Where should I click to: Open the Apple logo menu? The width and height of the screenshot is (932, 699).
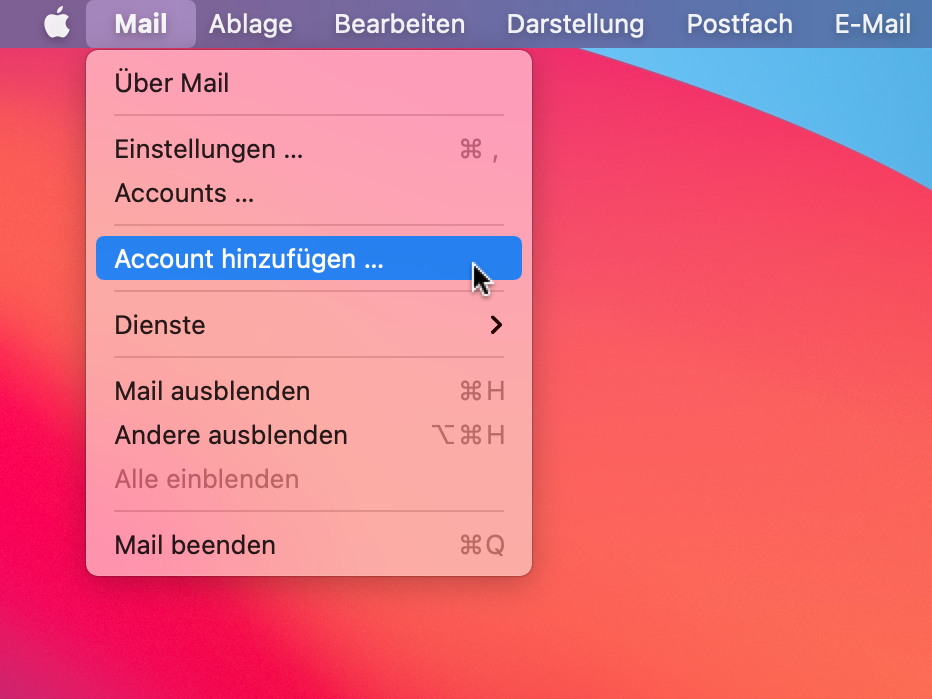tap(57, 24)
